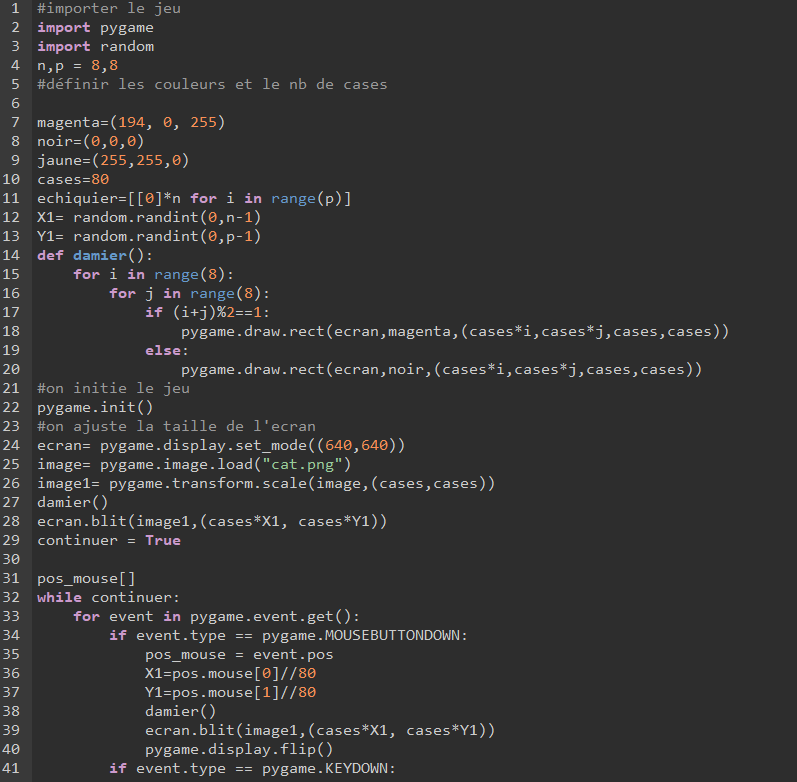
Task: Place cursor on the "import pygame" statement
Action: (95, 28)
